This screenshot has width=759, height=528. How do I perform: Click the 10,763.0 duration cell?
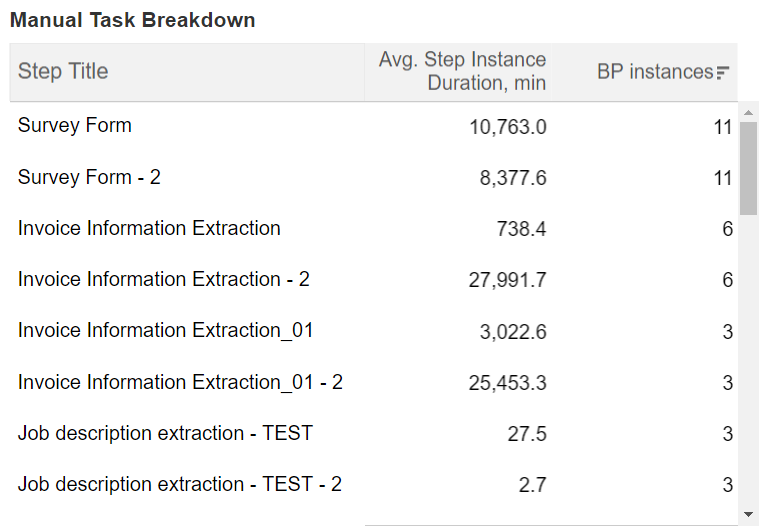pyautogui.click(x=508, y=127)
